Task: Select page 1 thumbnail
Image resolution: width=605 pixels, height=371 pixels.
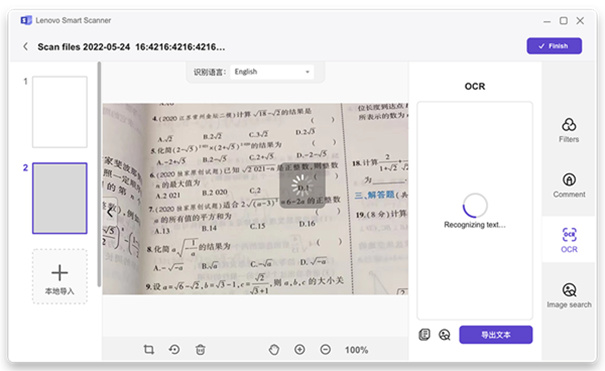Action: click(60, 112)
